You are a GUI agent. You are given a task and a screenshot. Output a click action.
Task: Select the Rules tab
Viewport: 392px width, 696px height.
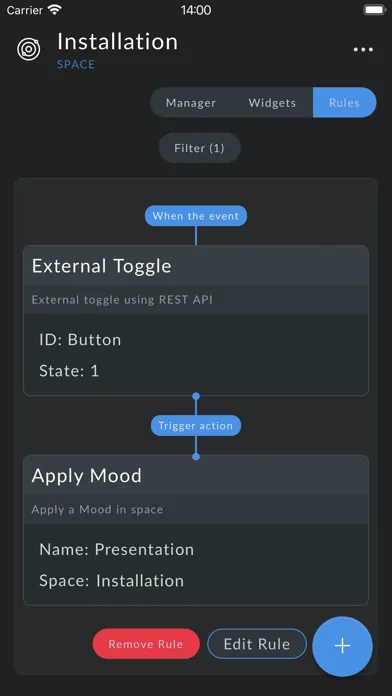tap(344, 103)
